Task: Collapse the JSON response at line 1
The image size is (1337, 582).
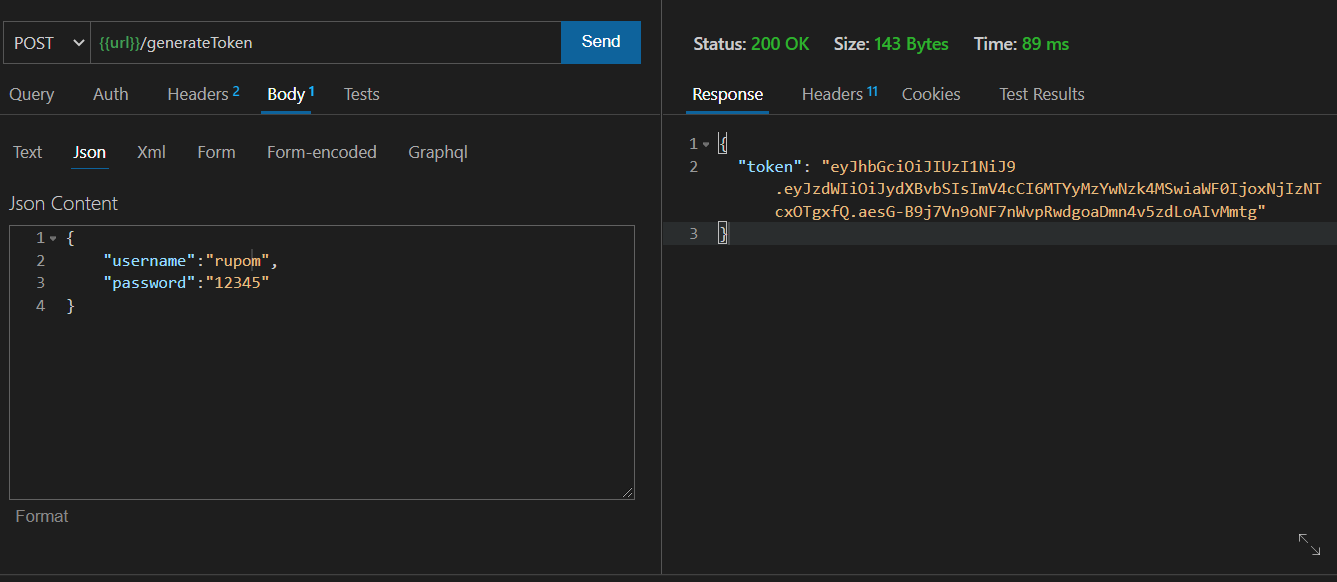Action: click(708, 142)
